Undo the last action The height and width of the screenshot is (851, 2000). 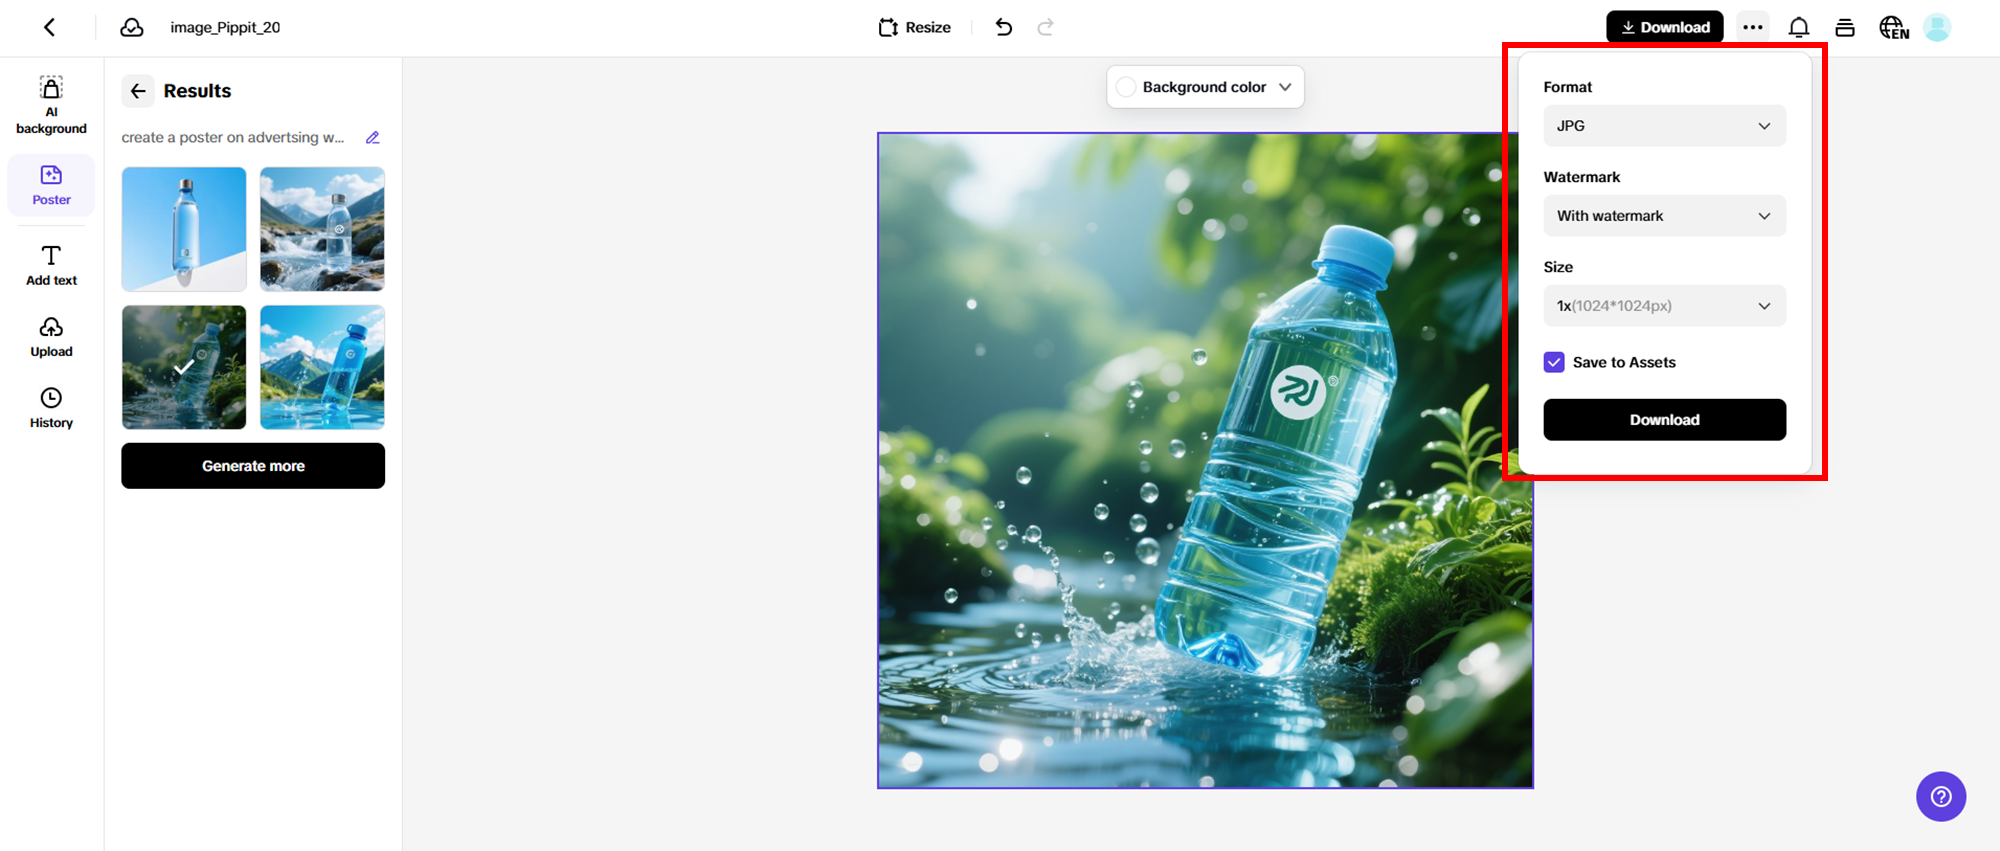click(1004, 27)
